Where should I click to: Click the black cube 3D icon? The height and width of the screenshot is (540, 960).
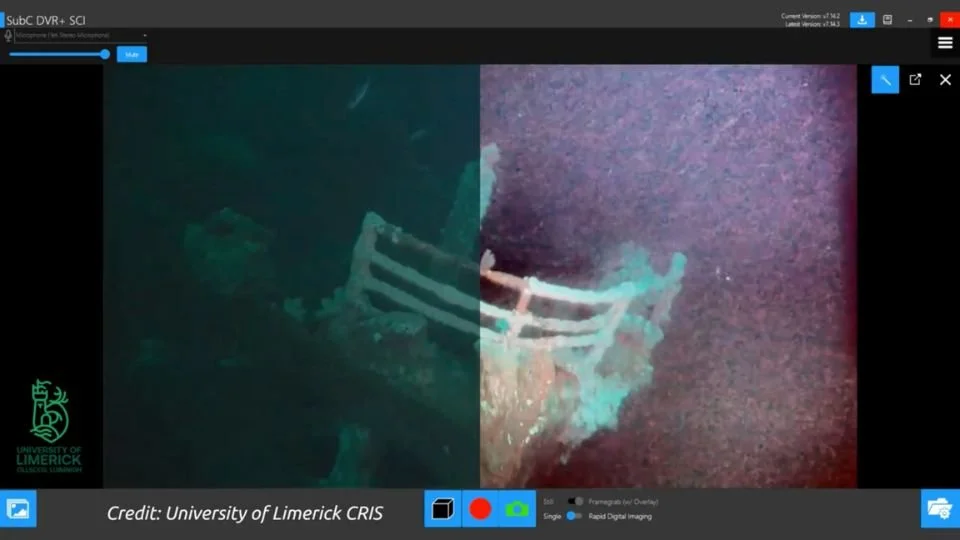tap(443, 509)
